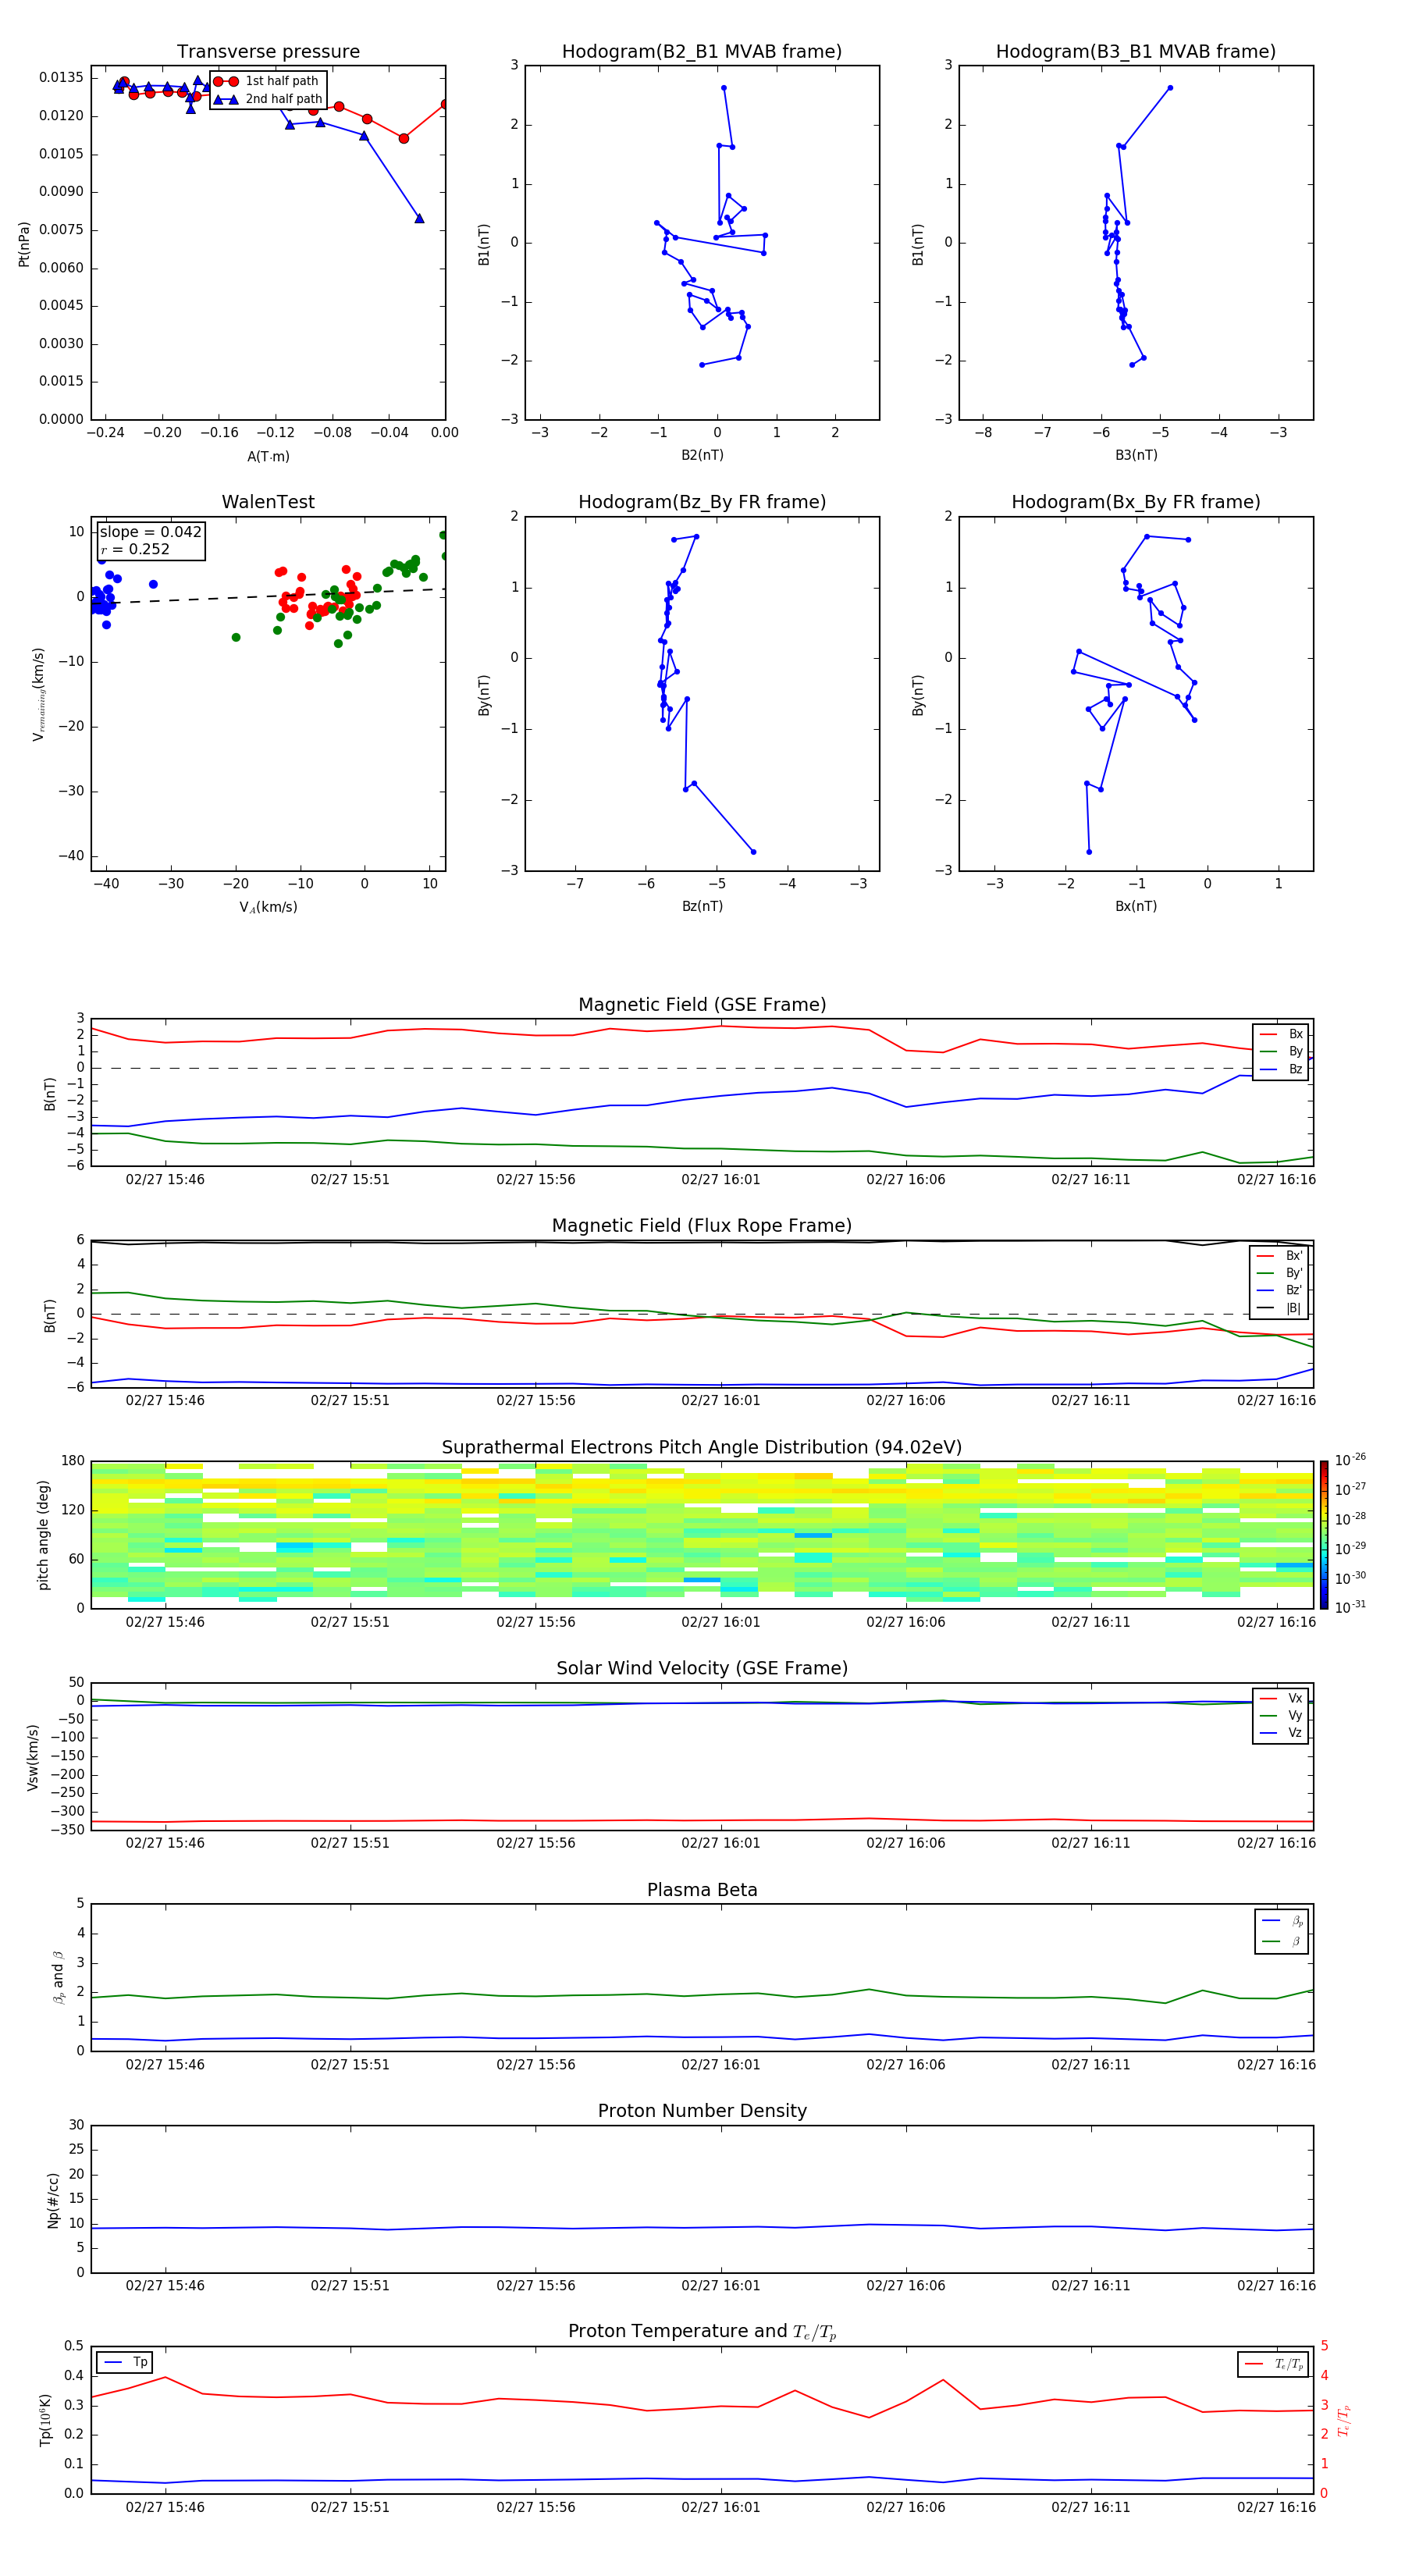Click the "Bz(nT)" x-axis label
The width and height of the screenshot is (1405, 2576).
(x=702, y=906)
